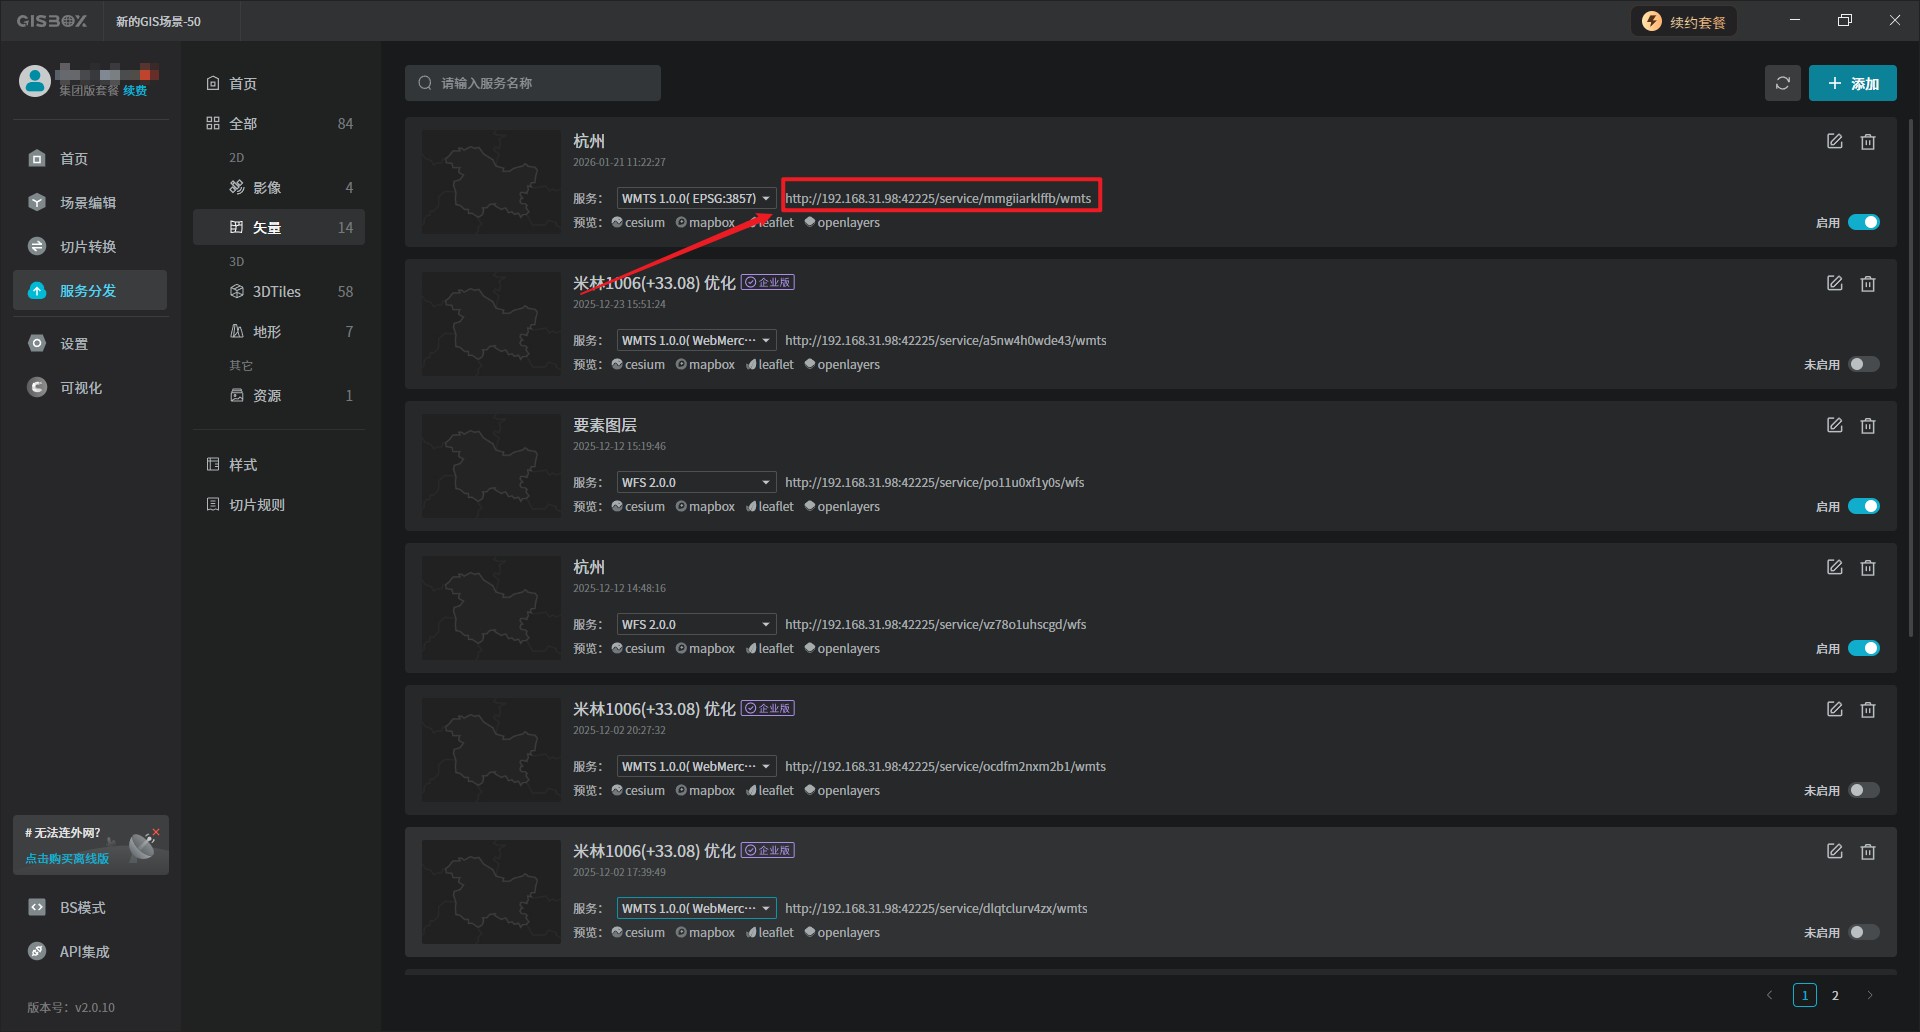Open API集成 at the sidebar bottom
1920x1032 pixels.
(84, 952)
